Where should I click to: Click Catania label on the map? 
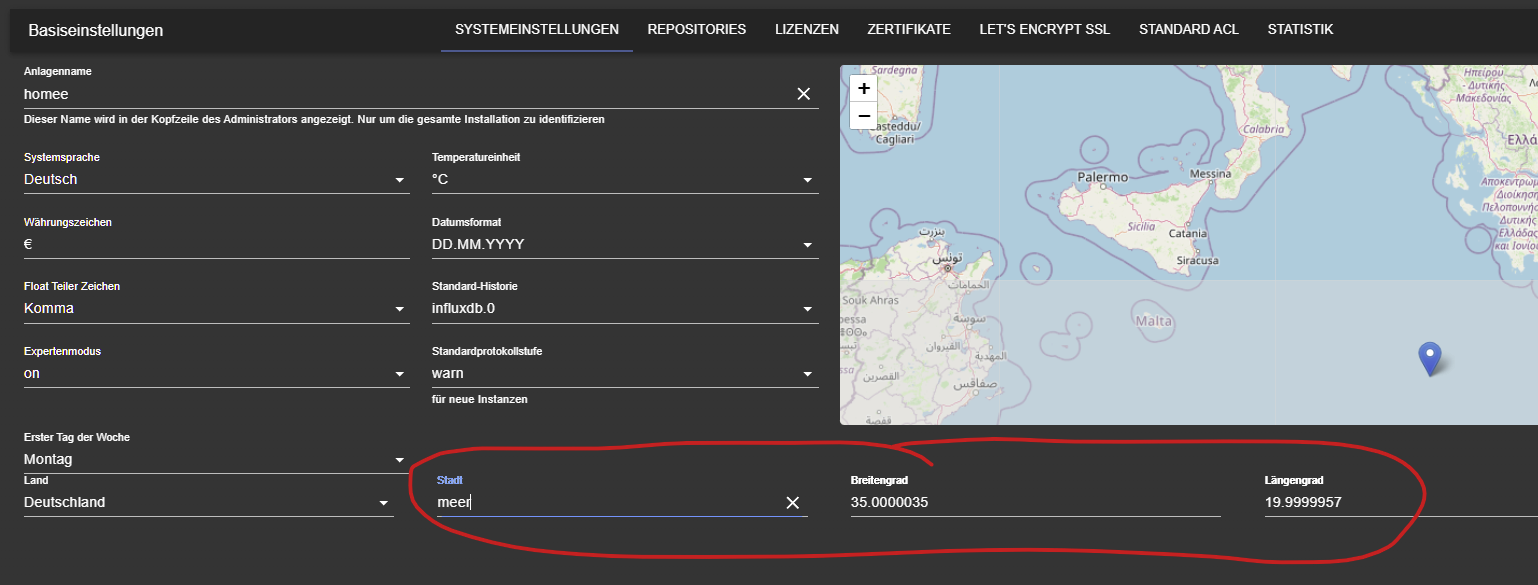pos(1187,234)
